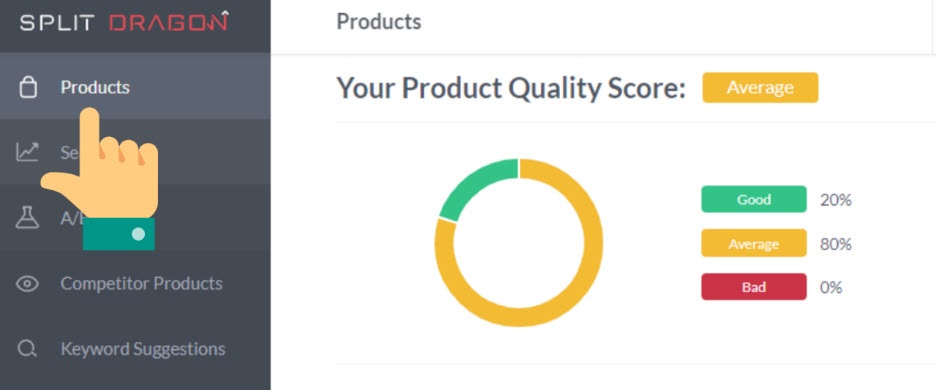Click the Competitor Products eye icon

(x=27, y=283)
